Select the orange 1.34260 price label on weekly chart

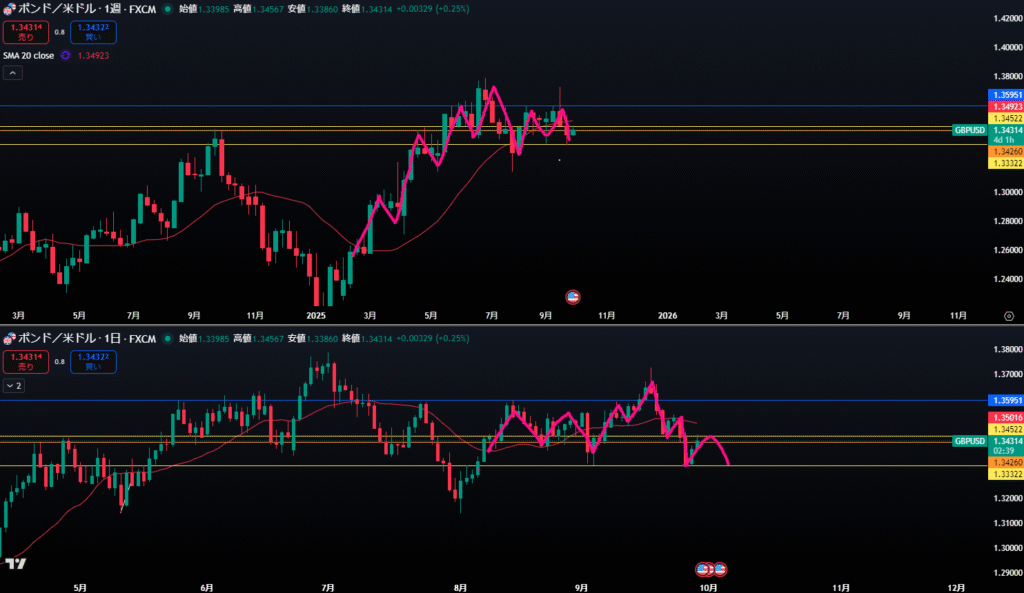pos(1004,151)
